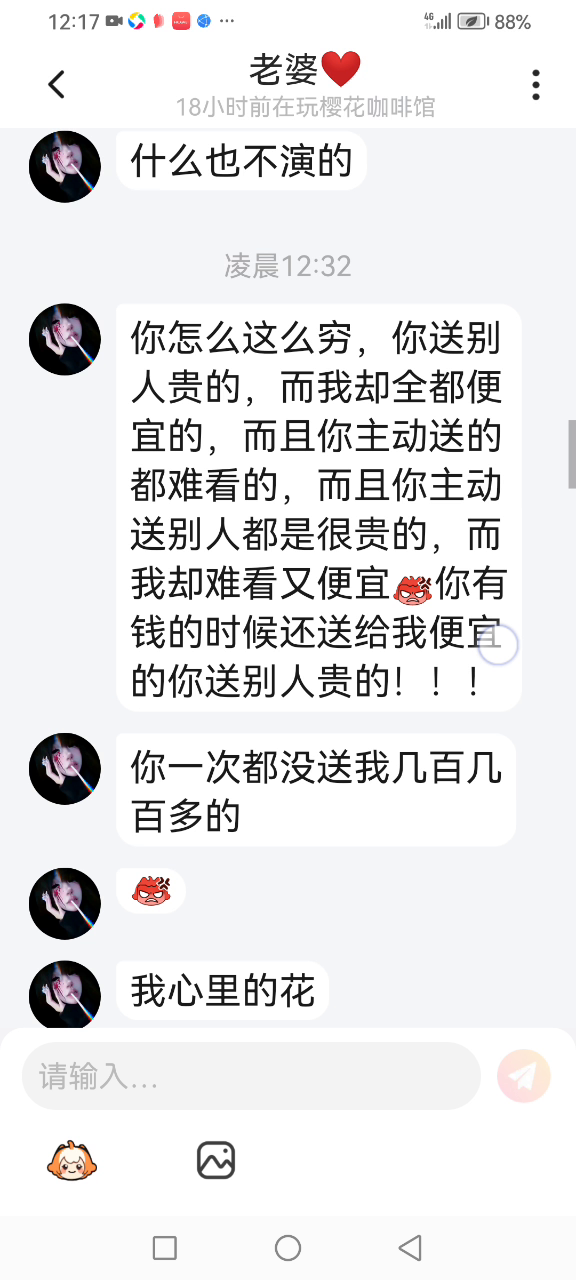
Task: Tap the back arrow icon
Action: click(x=57, y=85)
